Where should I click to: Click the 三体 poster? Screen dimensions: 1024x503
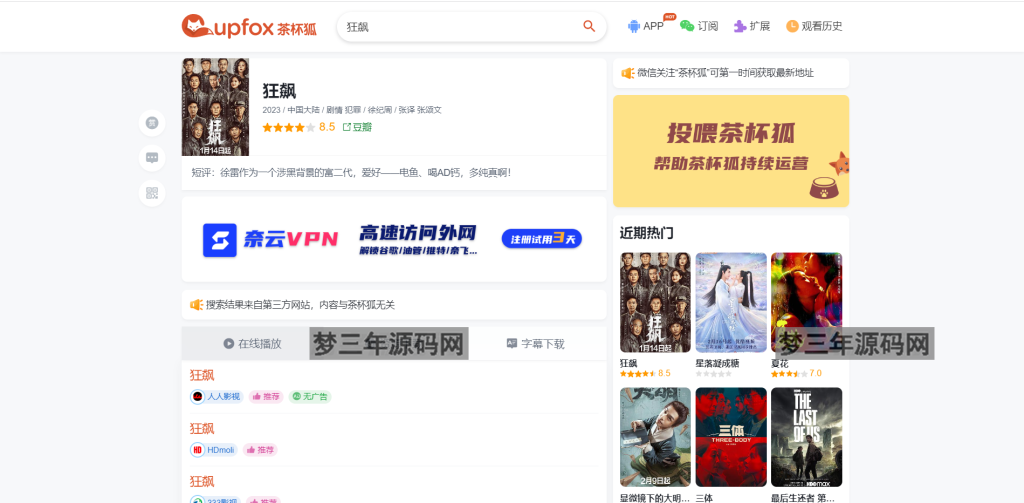tap(731, 437)
